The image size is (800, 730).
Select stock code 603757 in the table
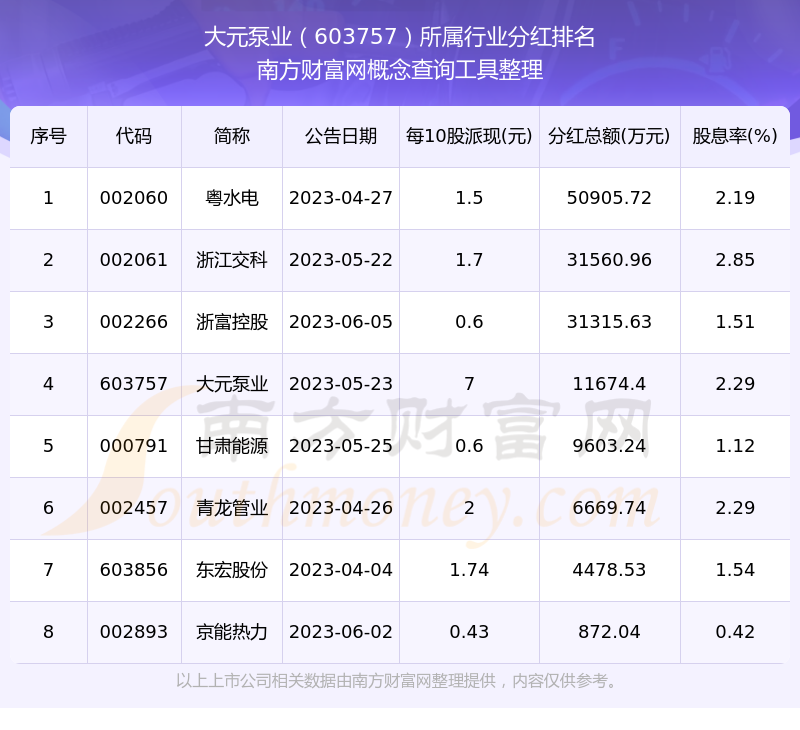(134, 384)
